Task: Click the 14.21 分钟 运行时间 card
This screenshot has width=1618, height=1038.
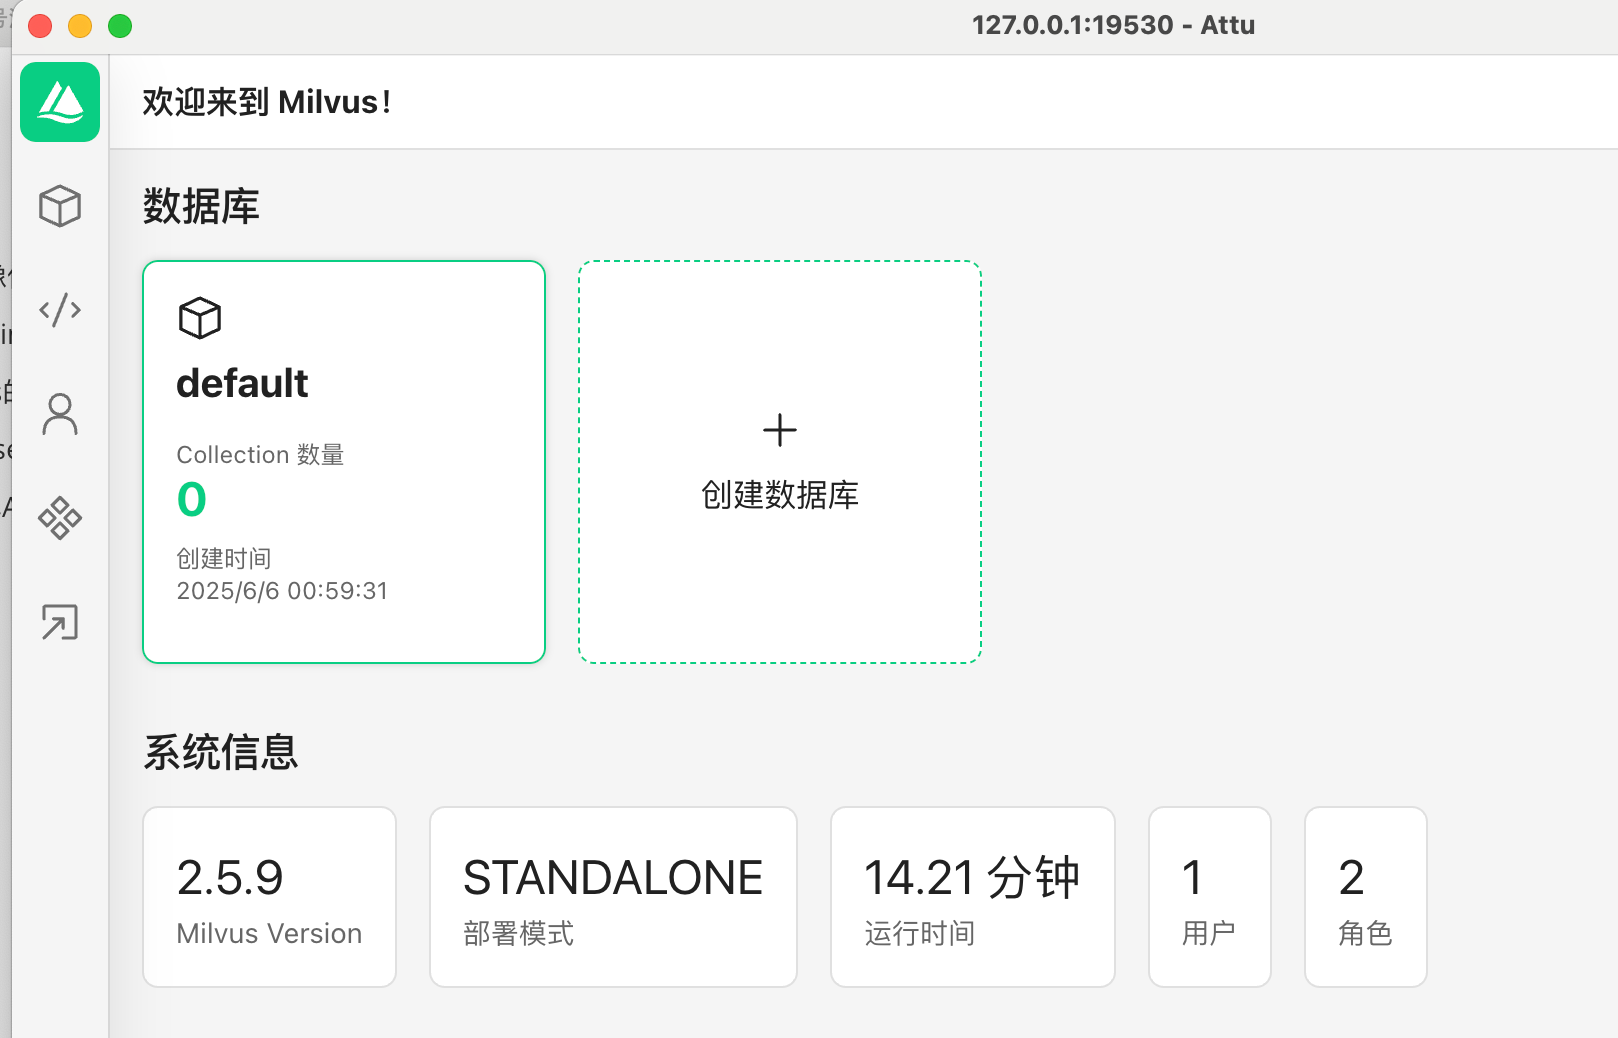Action: tap(973, 897)
